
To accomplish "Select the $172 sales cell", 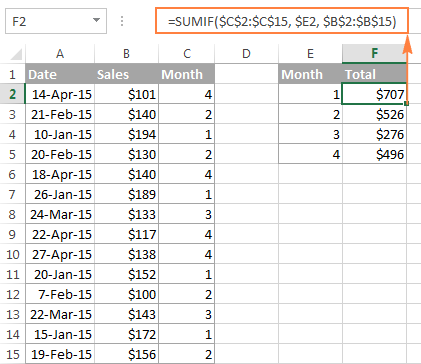I will point(126,334).
